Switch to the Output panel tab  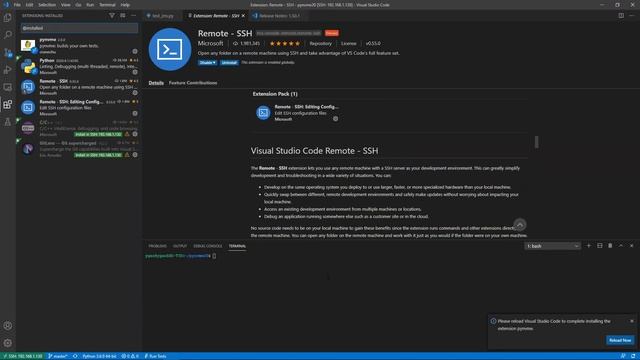pyautogui.click(x=180, y=246)
